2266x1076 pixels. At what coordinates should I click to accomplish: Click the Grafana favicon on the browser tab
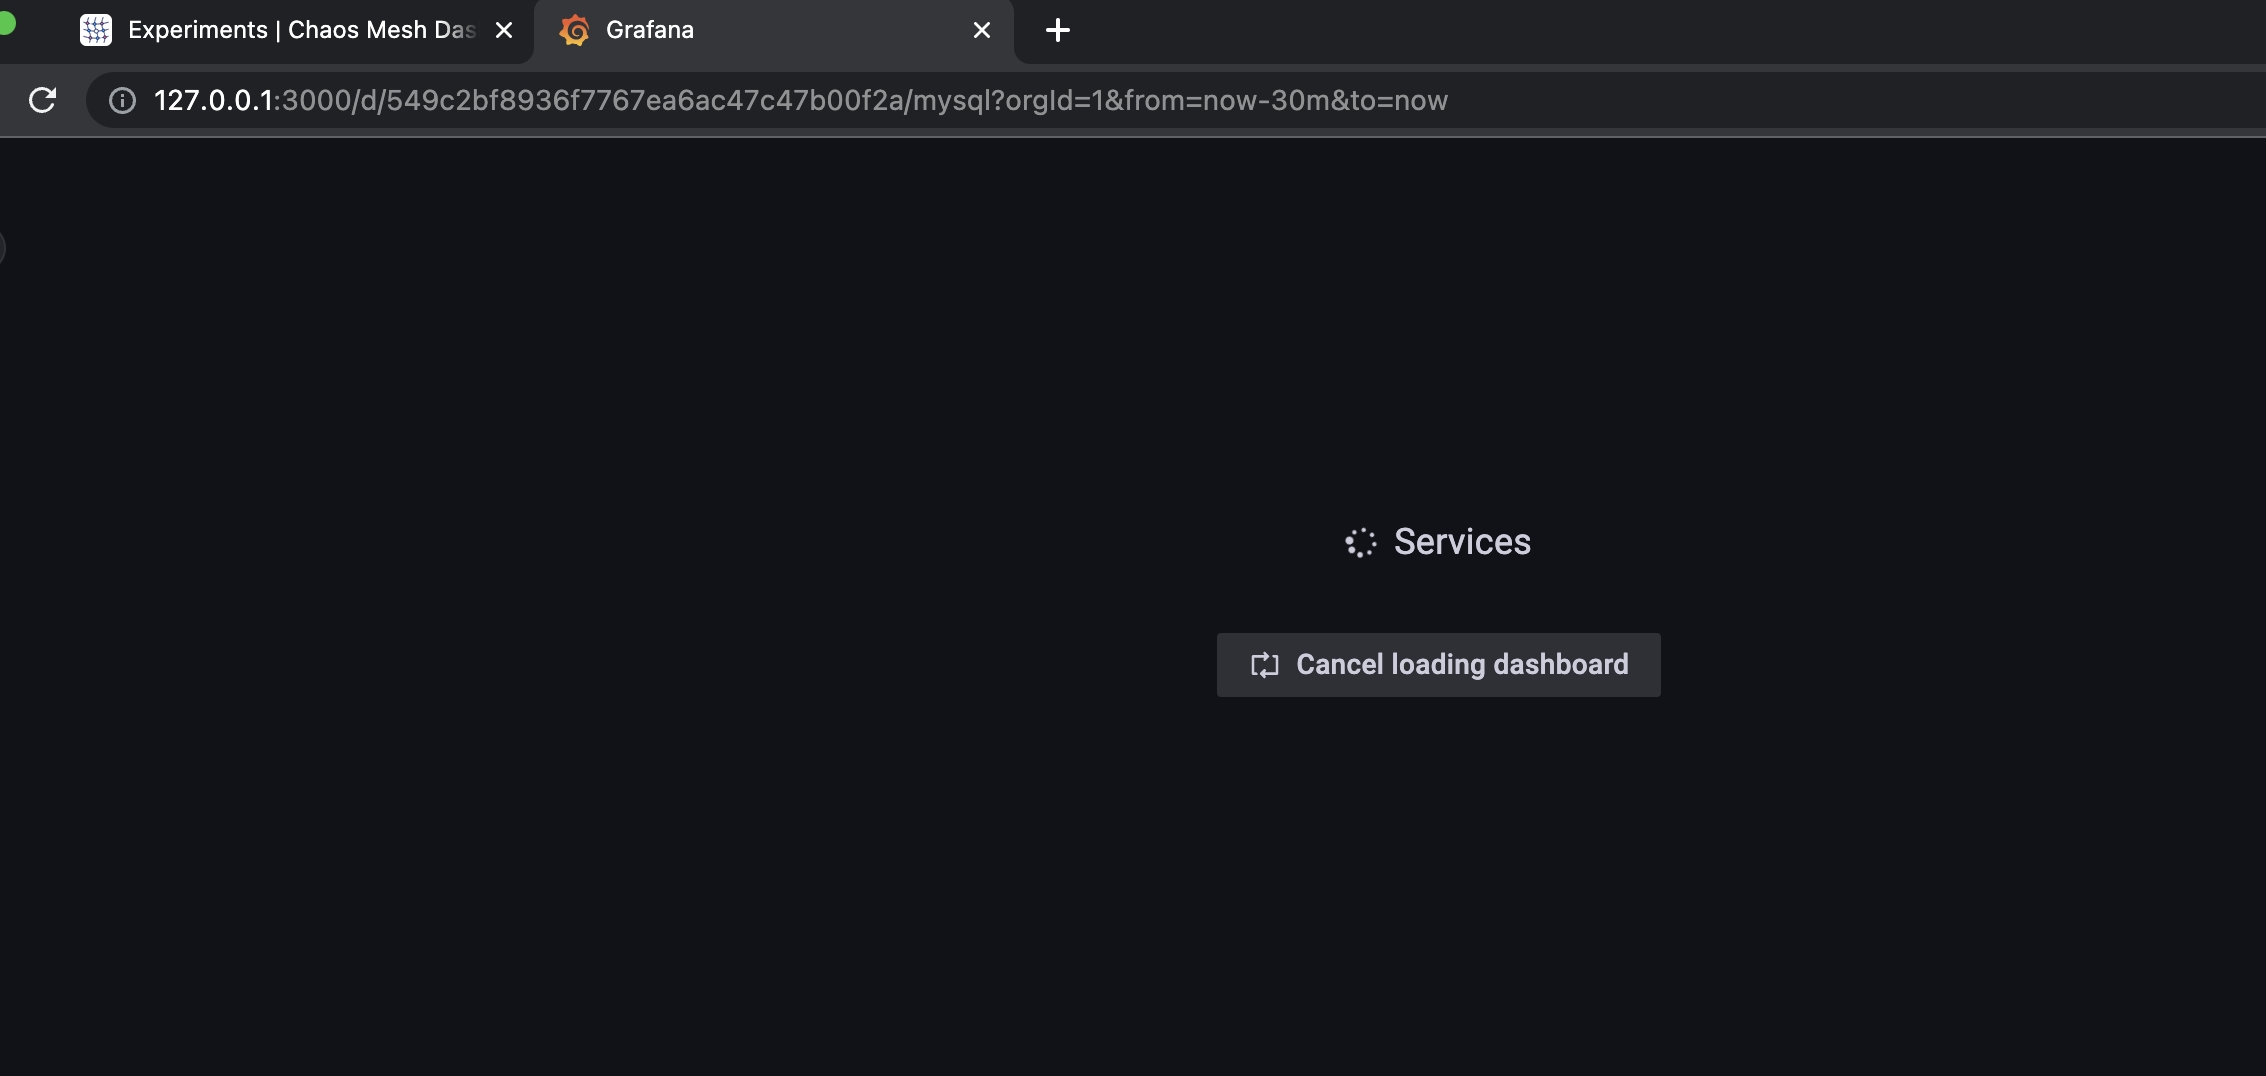(x=575, y=30)
